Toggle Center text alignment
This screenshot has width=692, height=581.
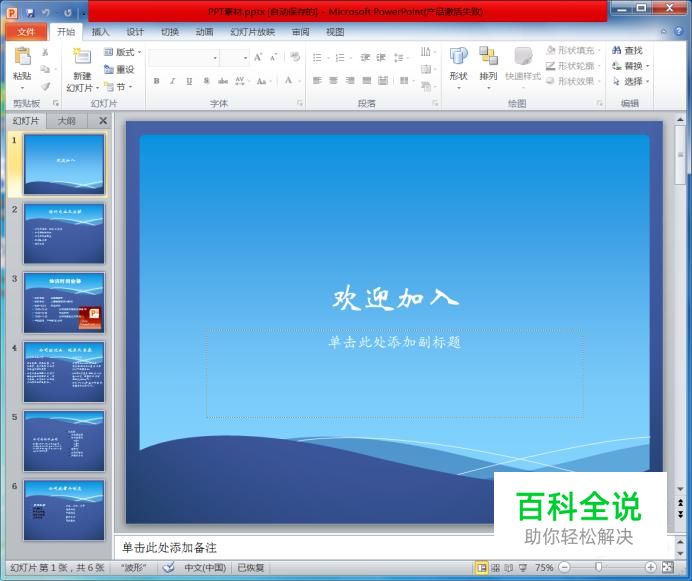(x=333, y=80)
